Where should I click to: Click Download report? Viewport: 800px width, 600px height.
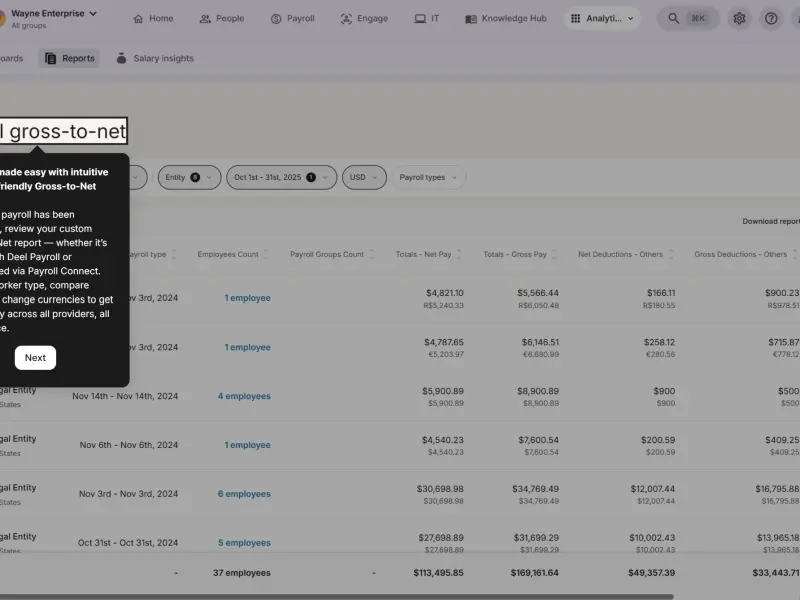tap(771, 221)
